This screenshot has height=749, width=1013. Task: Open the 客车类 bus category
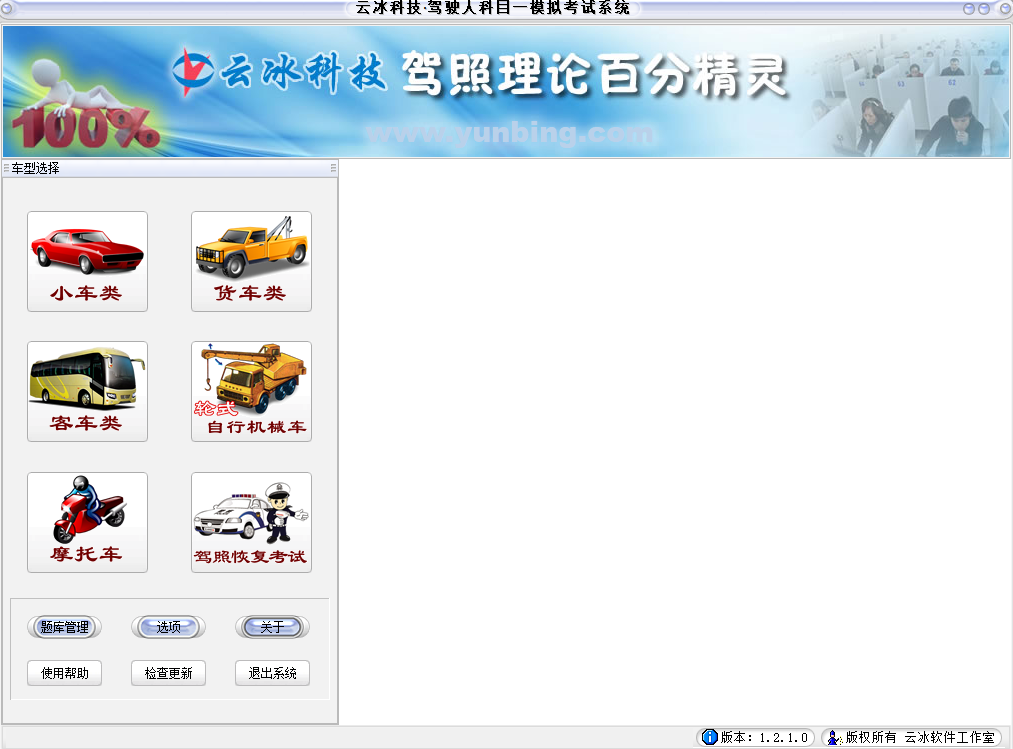87,392
